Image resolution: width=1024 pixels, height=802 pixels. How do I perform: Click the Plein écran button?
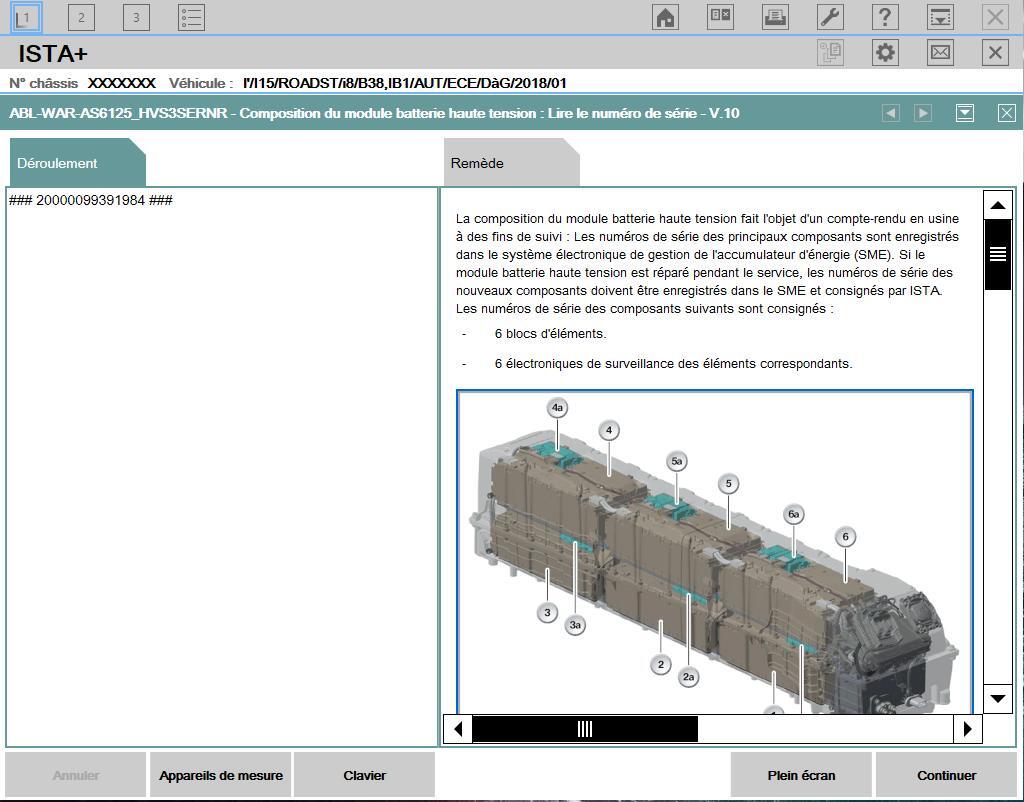coord(801,775)
